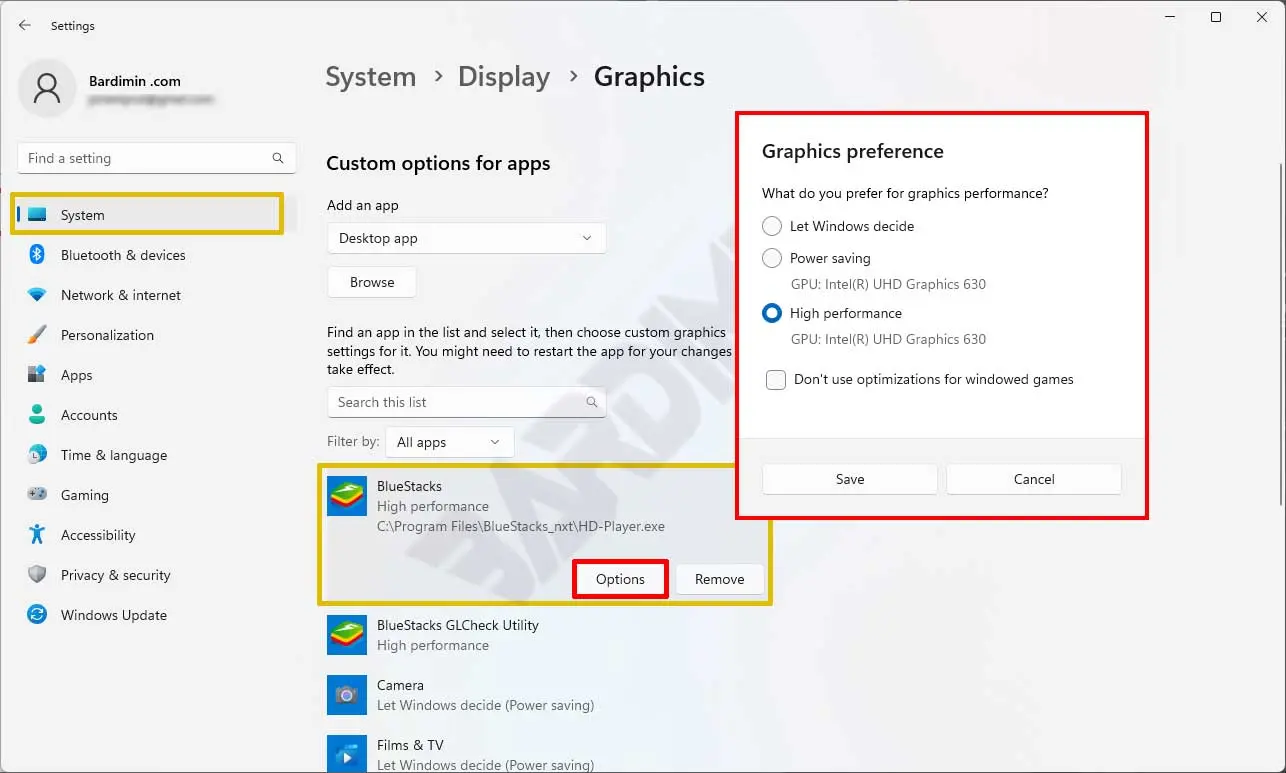Click the Accessibility figure icon
This screenshot has height=773, width=1286.
(37, 535)
